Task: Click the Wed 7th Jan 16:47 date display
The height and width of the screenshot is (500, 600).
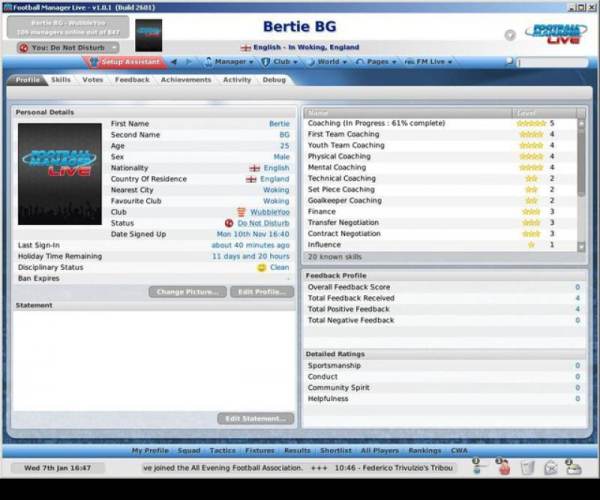Action: point(57,468)
